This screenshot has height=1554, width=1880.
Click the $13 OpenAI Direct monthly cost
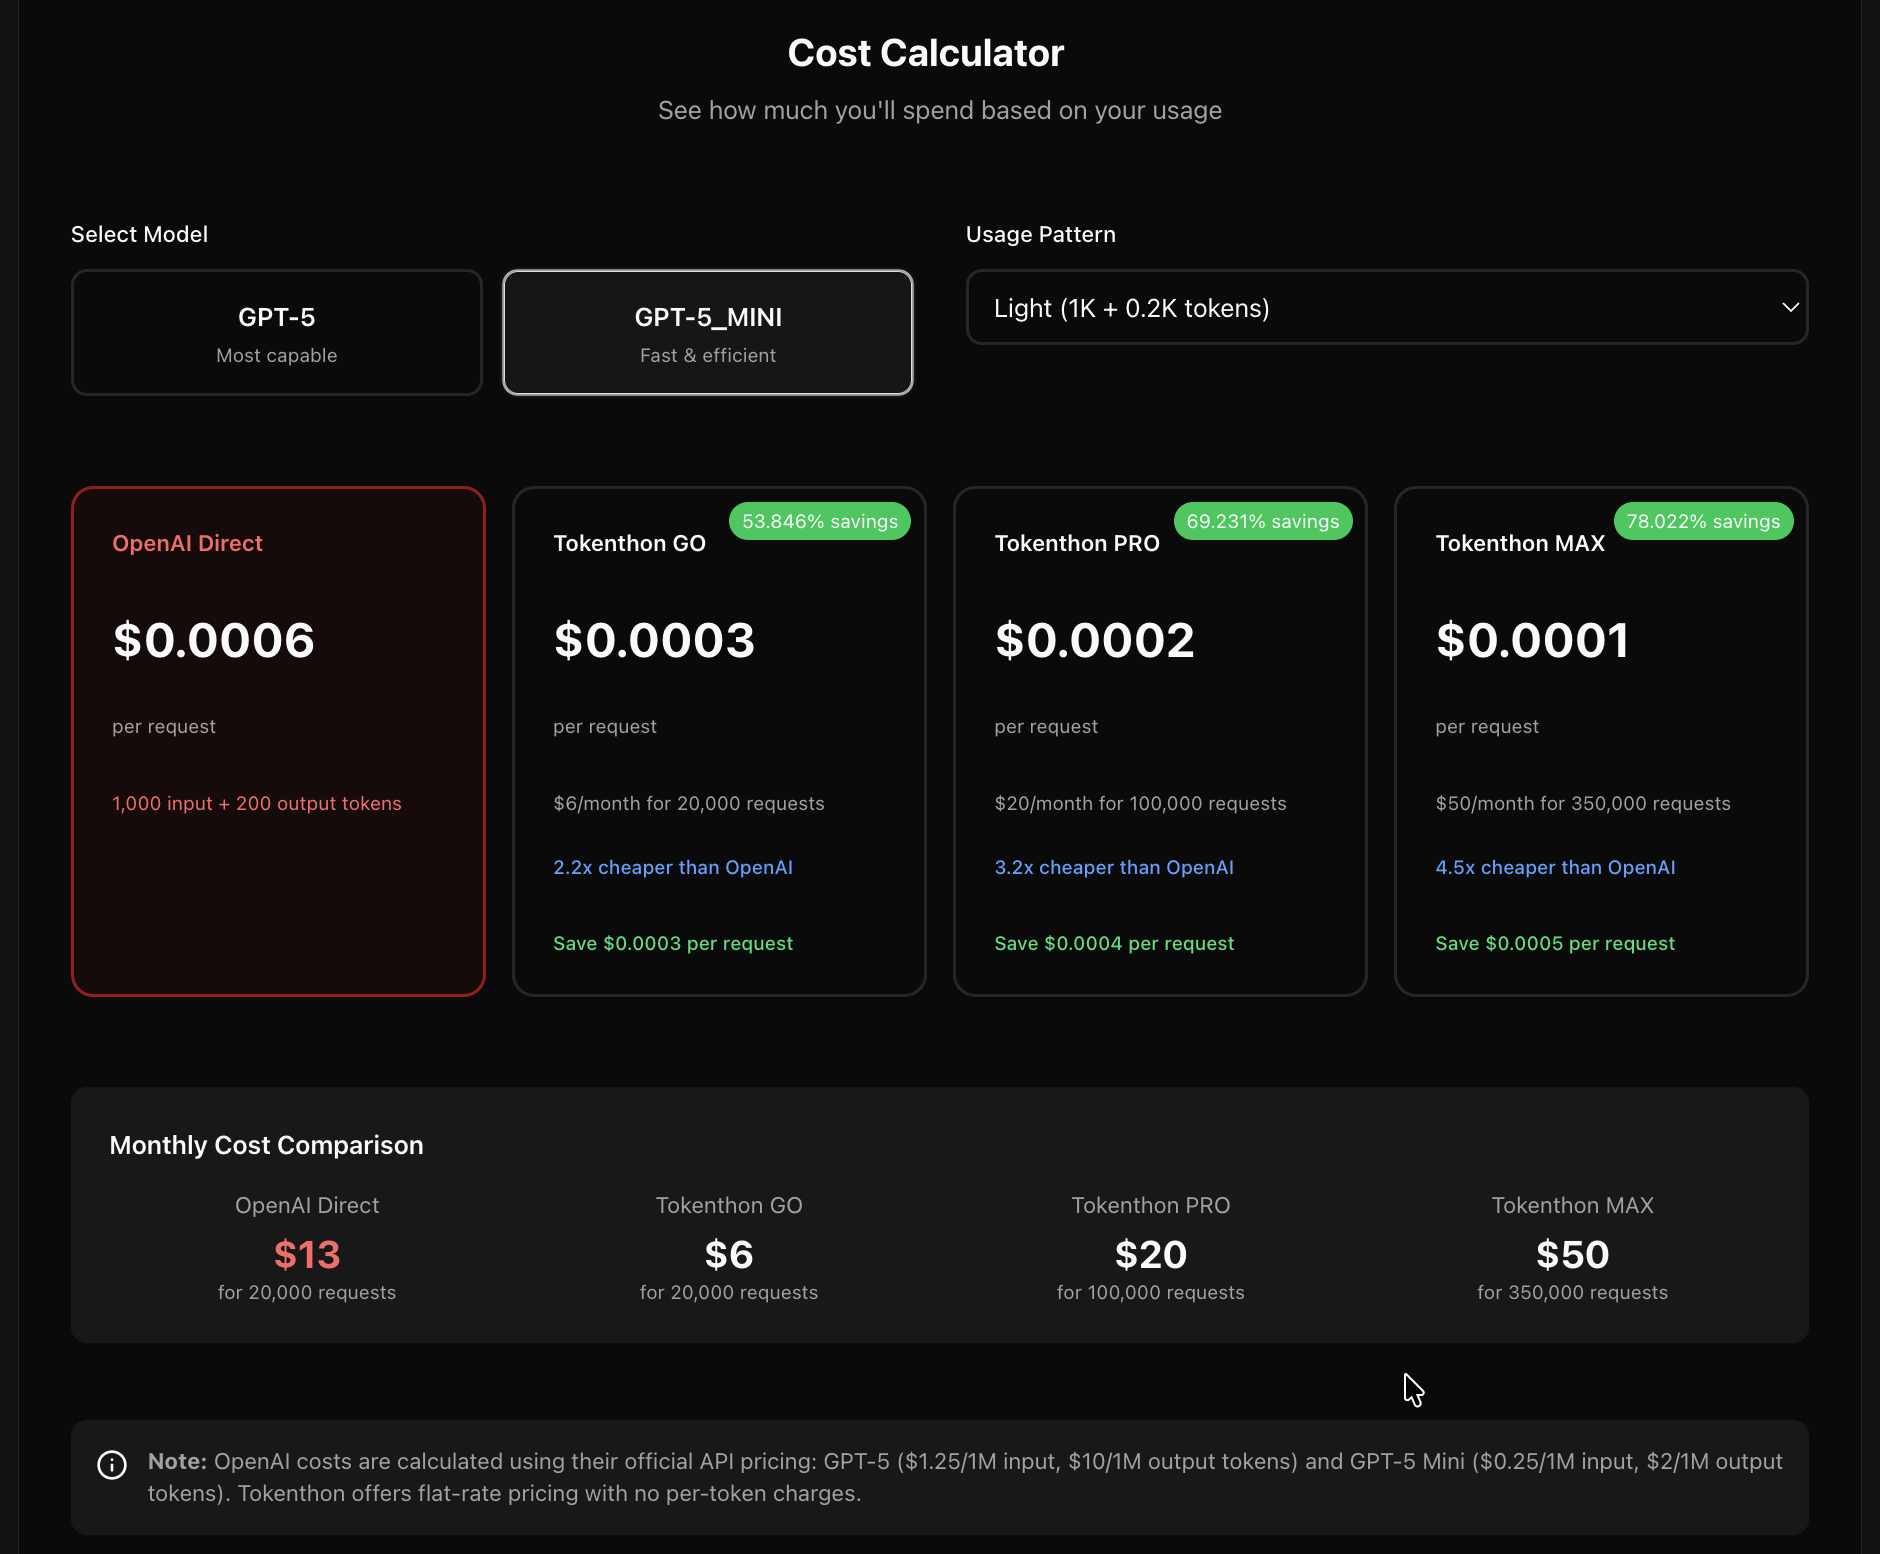[307, 1255]
